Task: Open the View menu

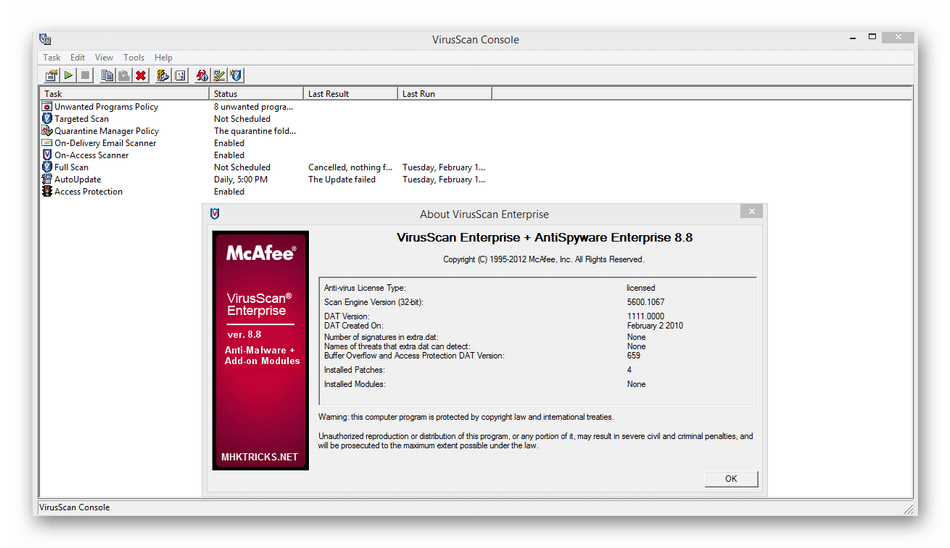Action: pyautogui.click(x=104, y=58)
